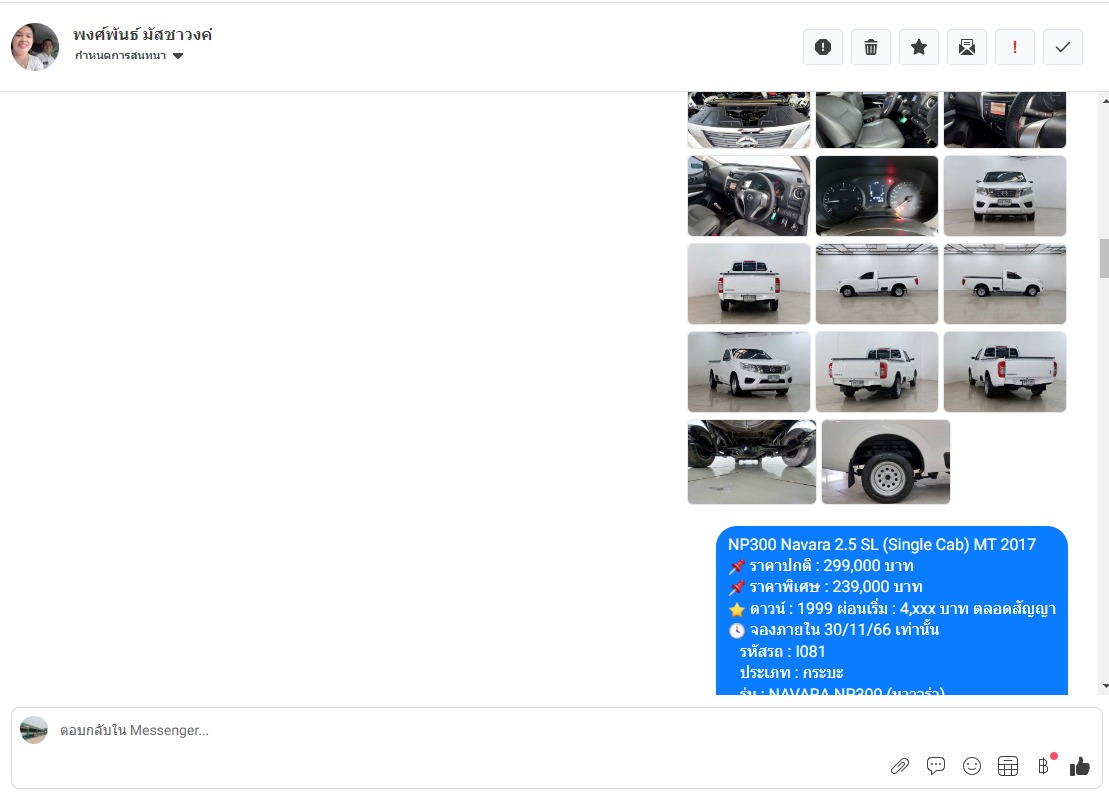Viewport: 1109px width, 794px height.
Task: Expand the กำหนดการสนทนา dropdown
Action: click(x=129, y=56)
